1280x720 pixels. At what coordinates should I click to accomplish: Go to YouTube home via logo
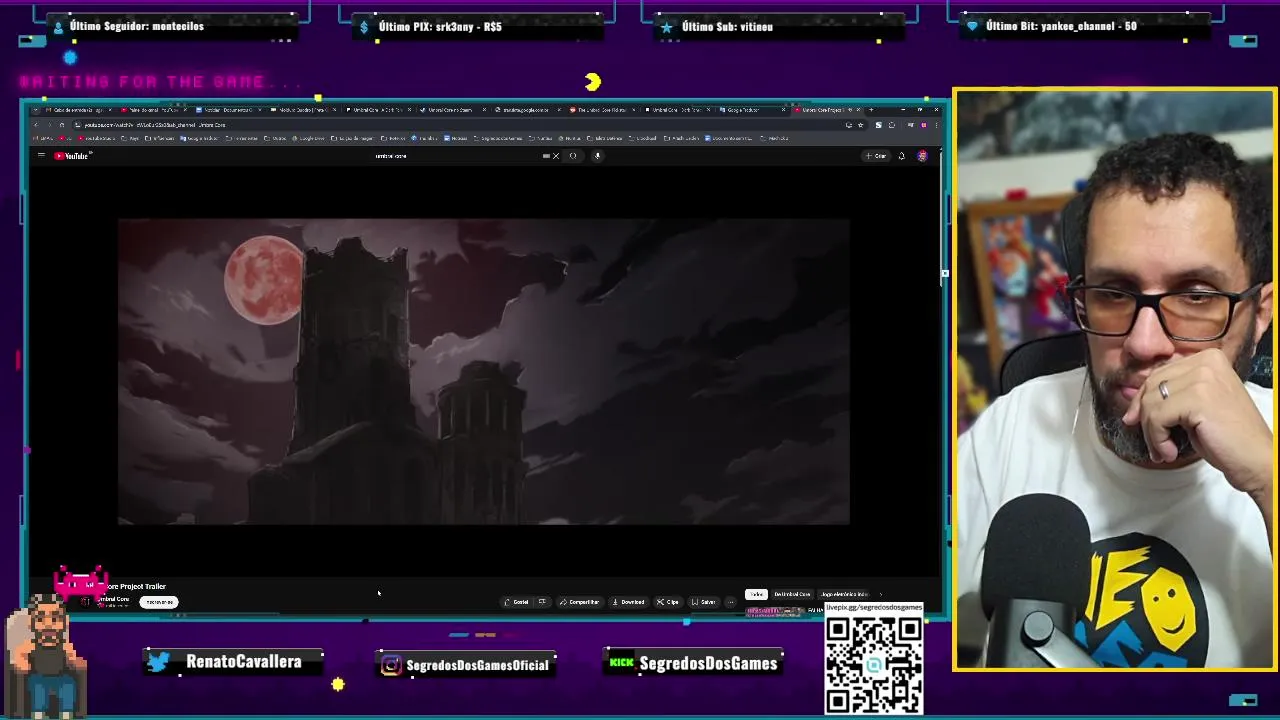click(x=72, y=156)
